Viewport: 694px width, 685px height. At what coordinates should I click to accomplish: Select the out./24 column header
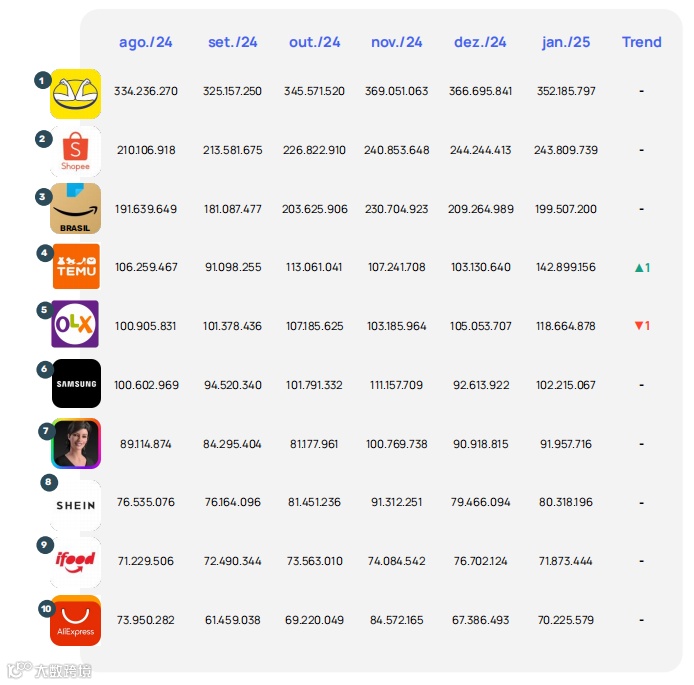pyautogui.click(x=315, y=42)
